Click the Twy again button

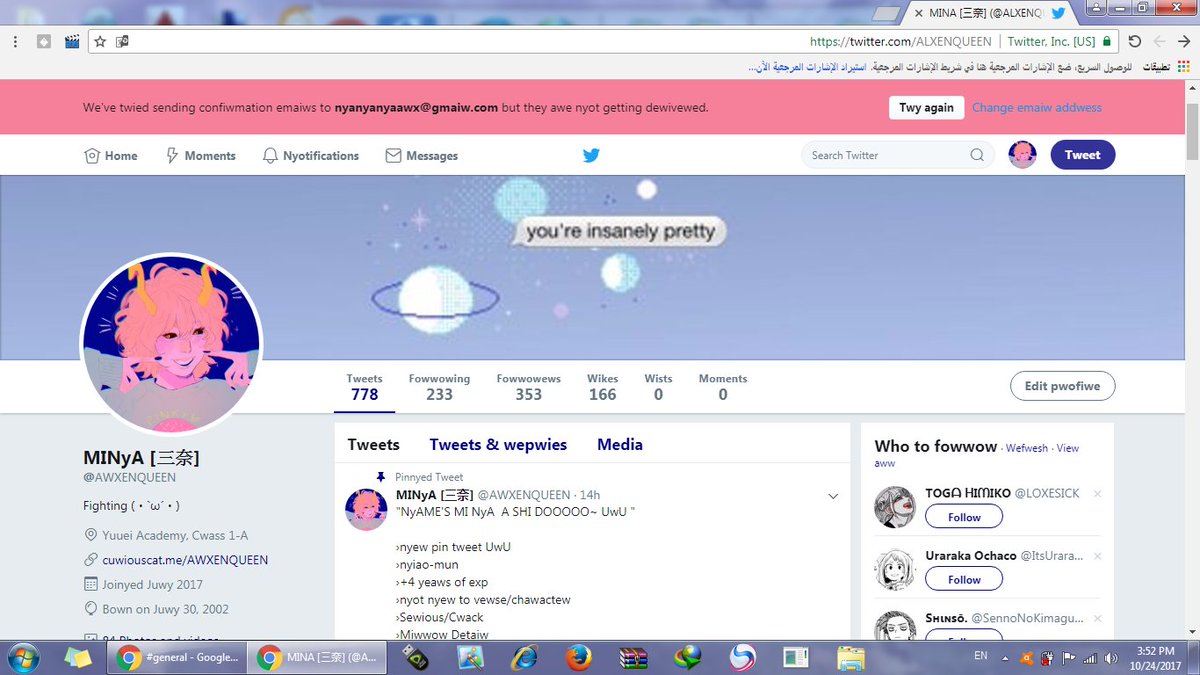click(x=926, y=107)
